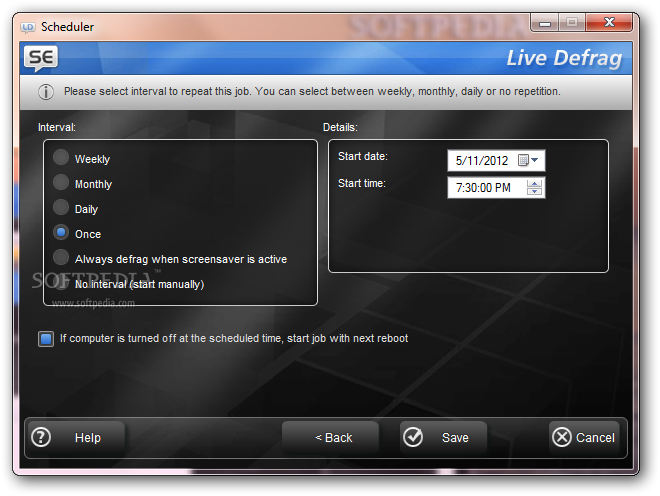Click the SE logo icon in header
660x496 pixels.
(41, 58)
